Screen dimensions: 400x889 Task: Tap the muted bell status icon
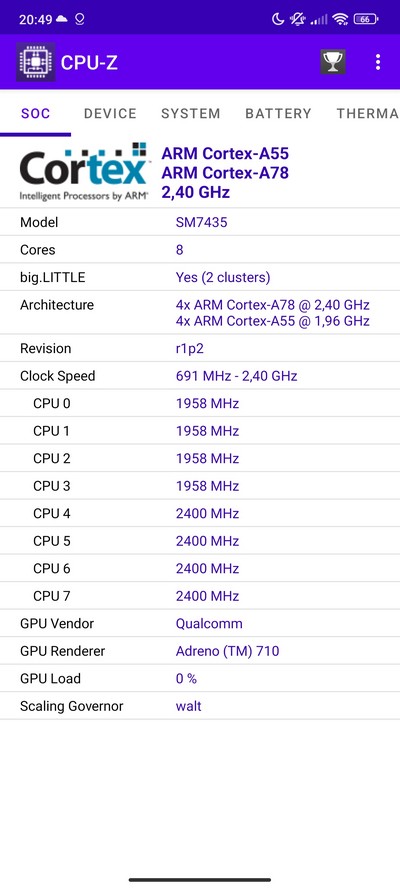297,19
